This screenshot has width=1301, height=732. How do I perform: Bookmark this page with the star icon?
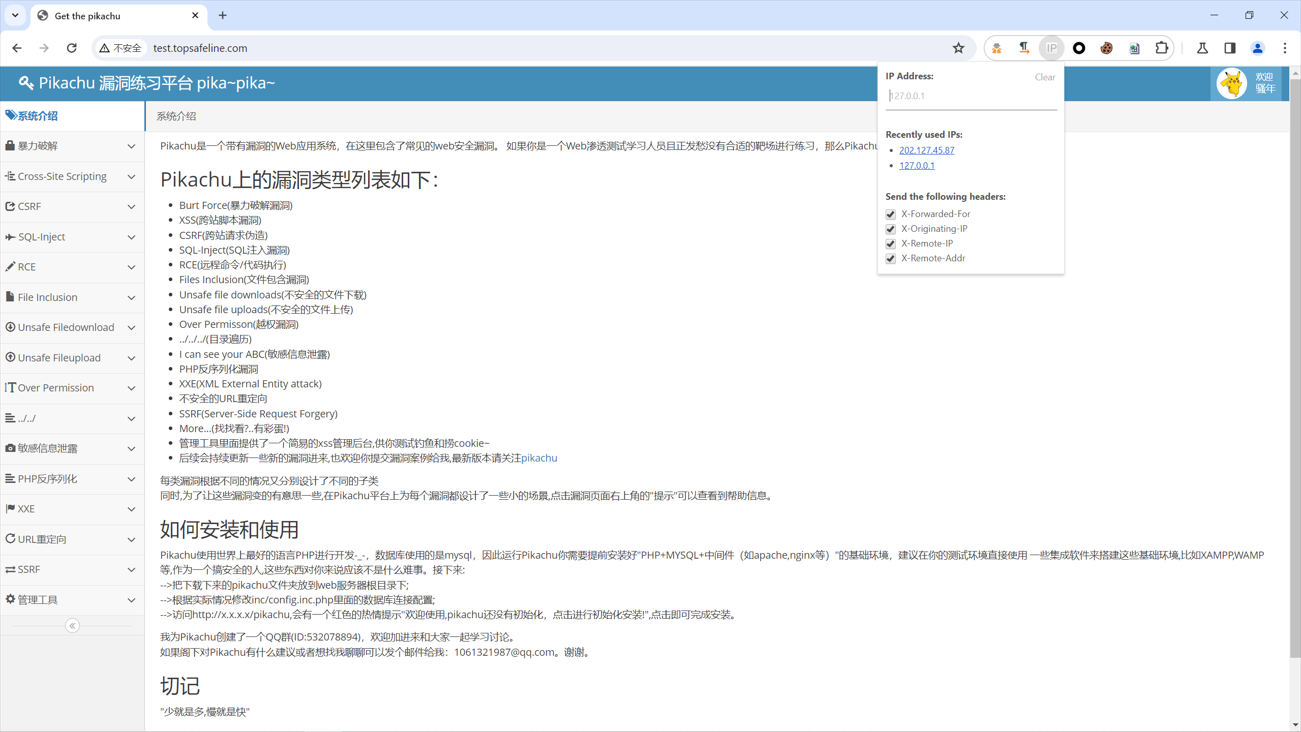pyautogui.click(x=958, y=47)
